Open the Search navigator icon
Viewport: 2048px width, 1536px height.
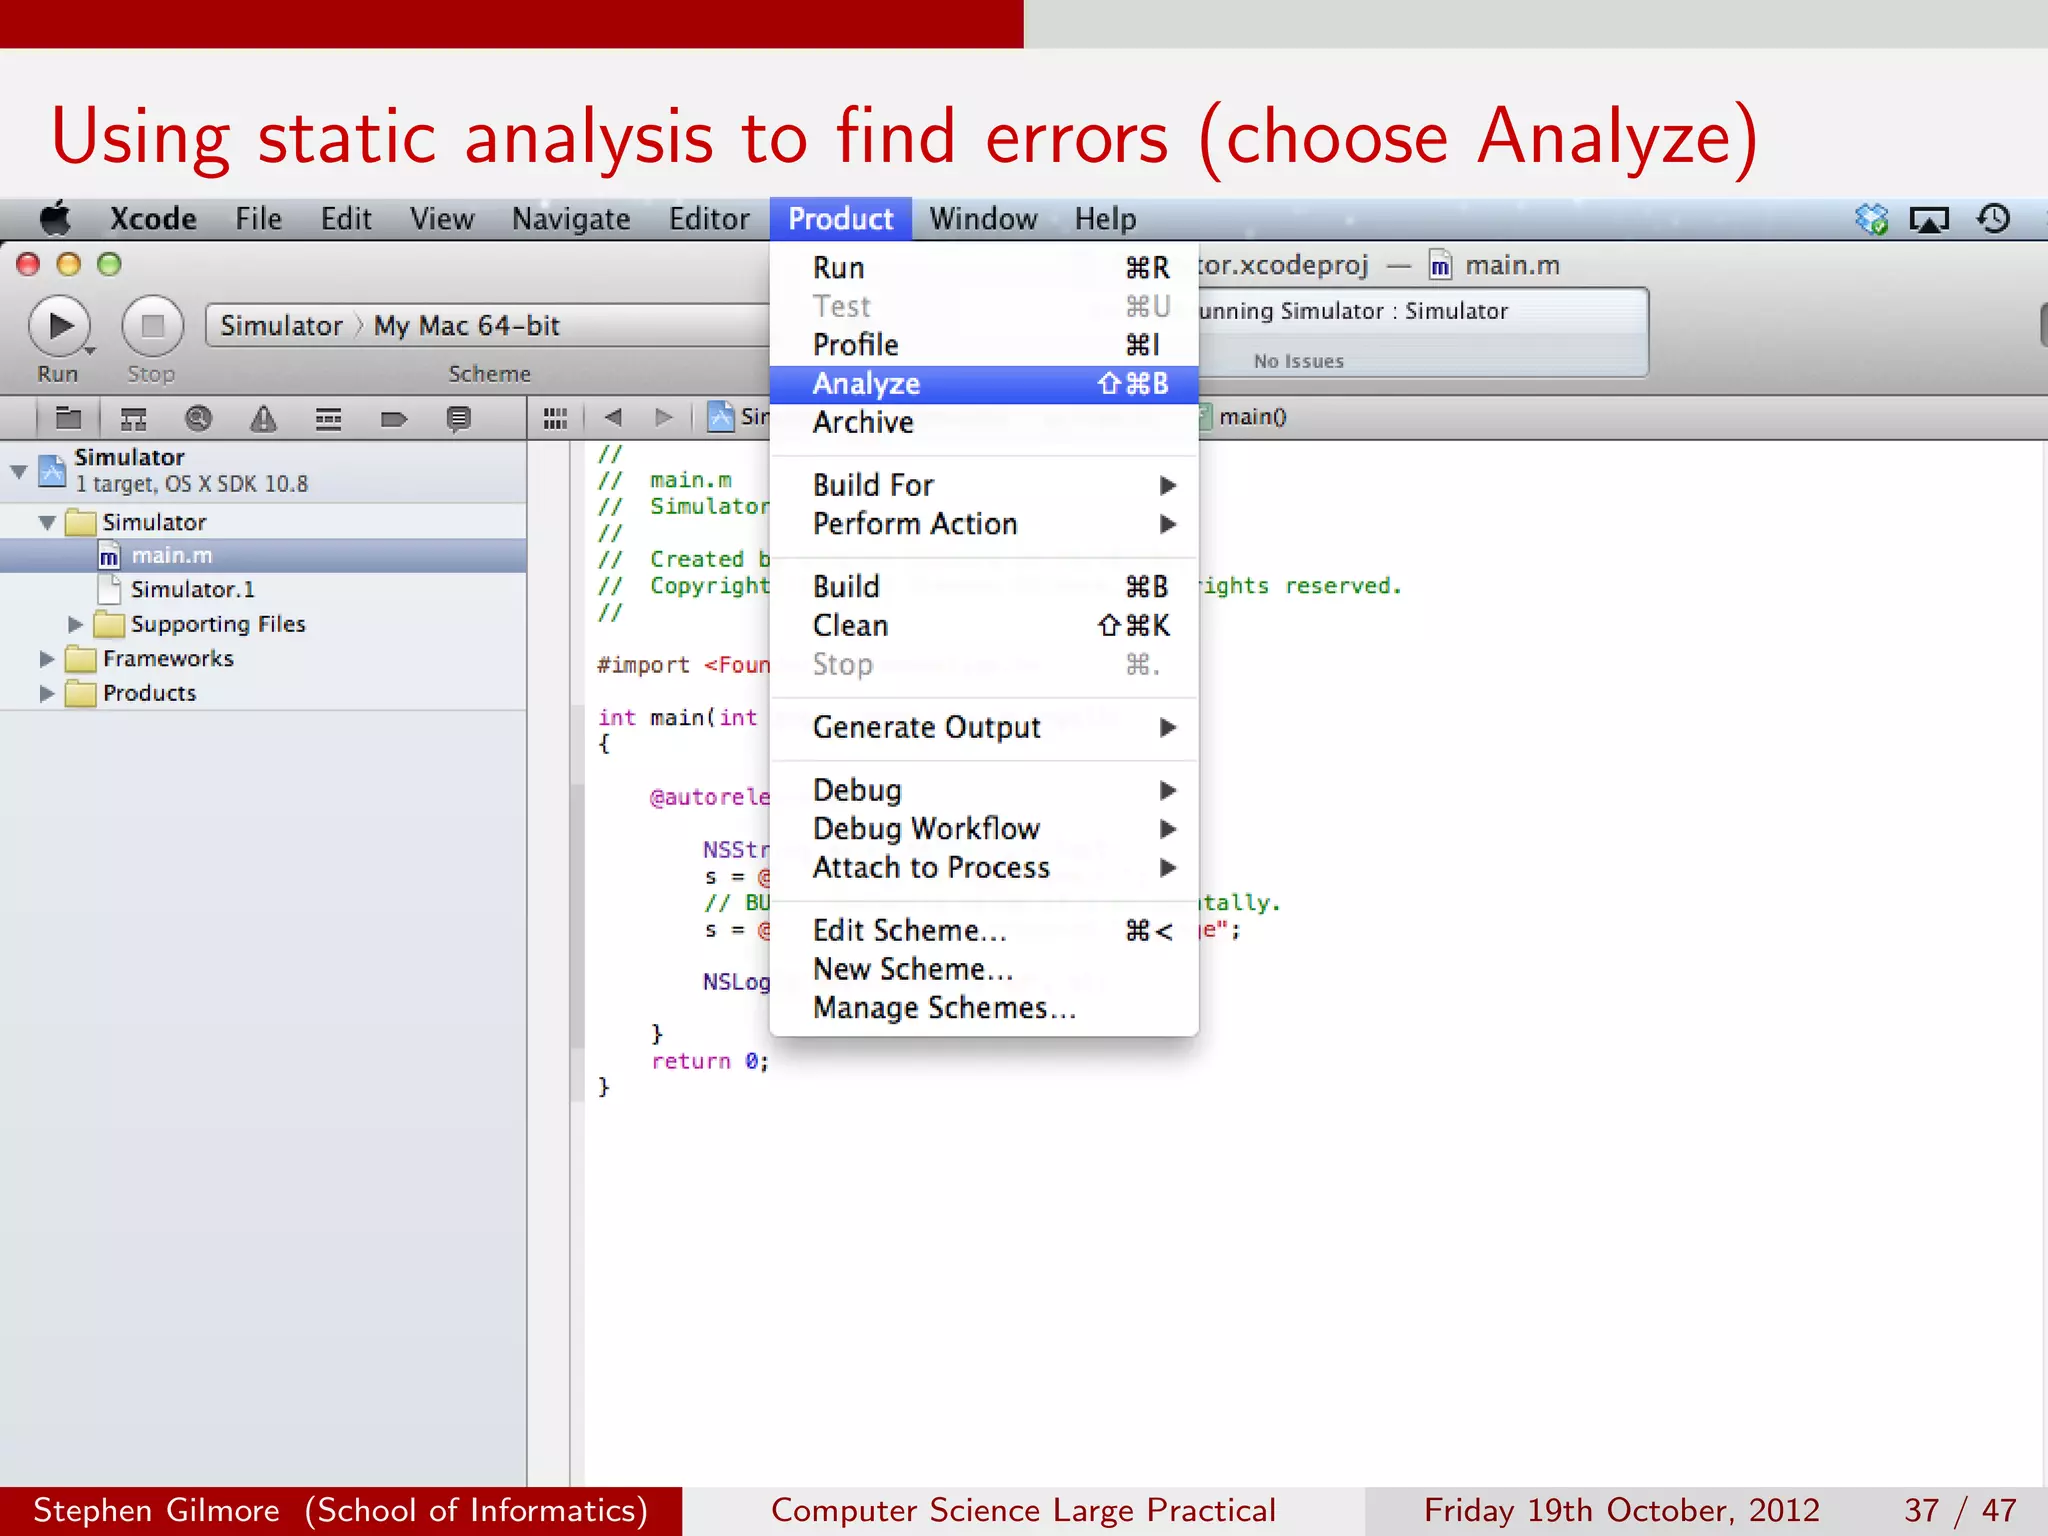click(x=198, y=418)
